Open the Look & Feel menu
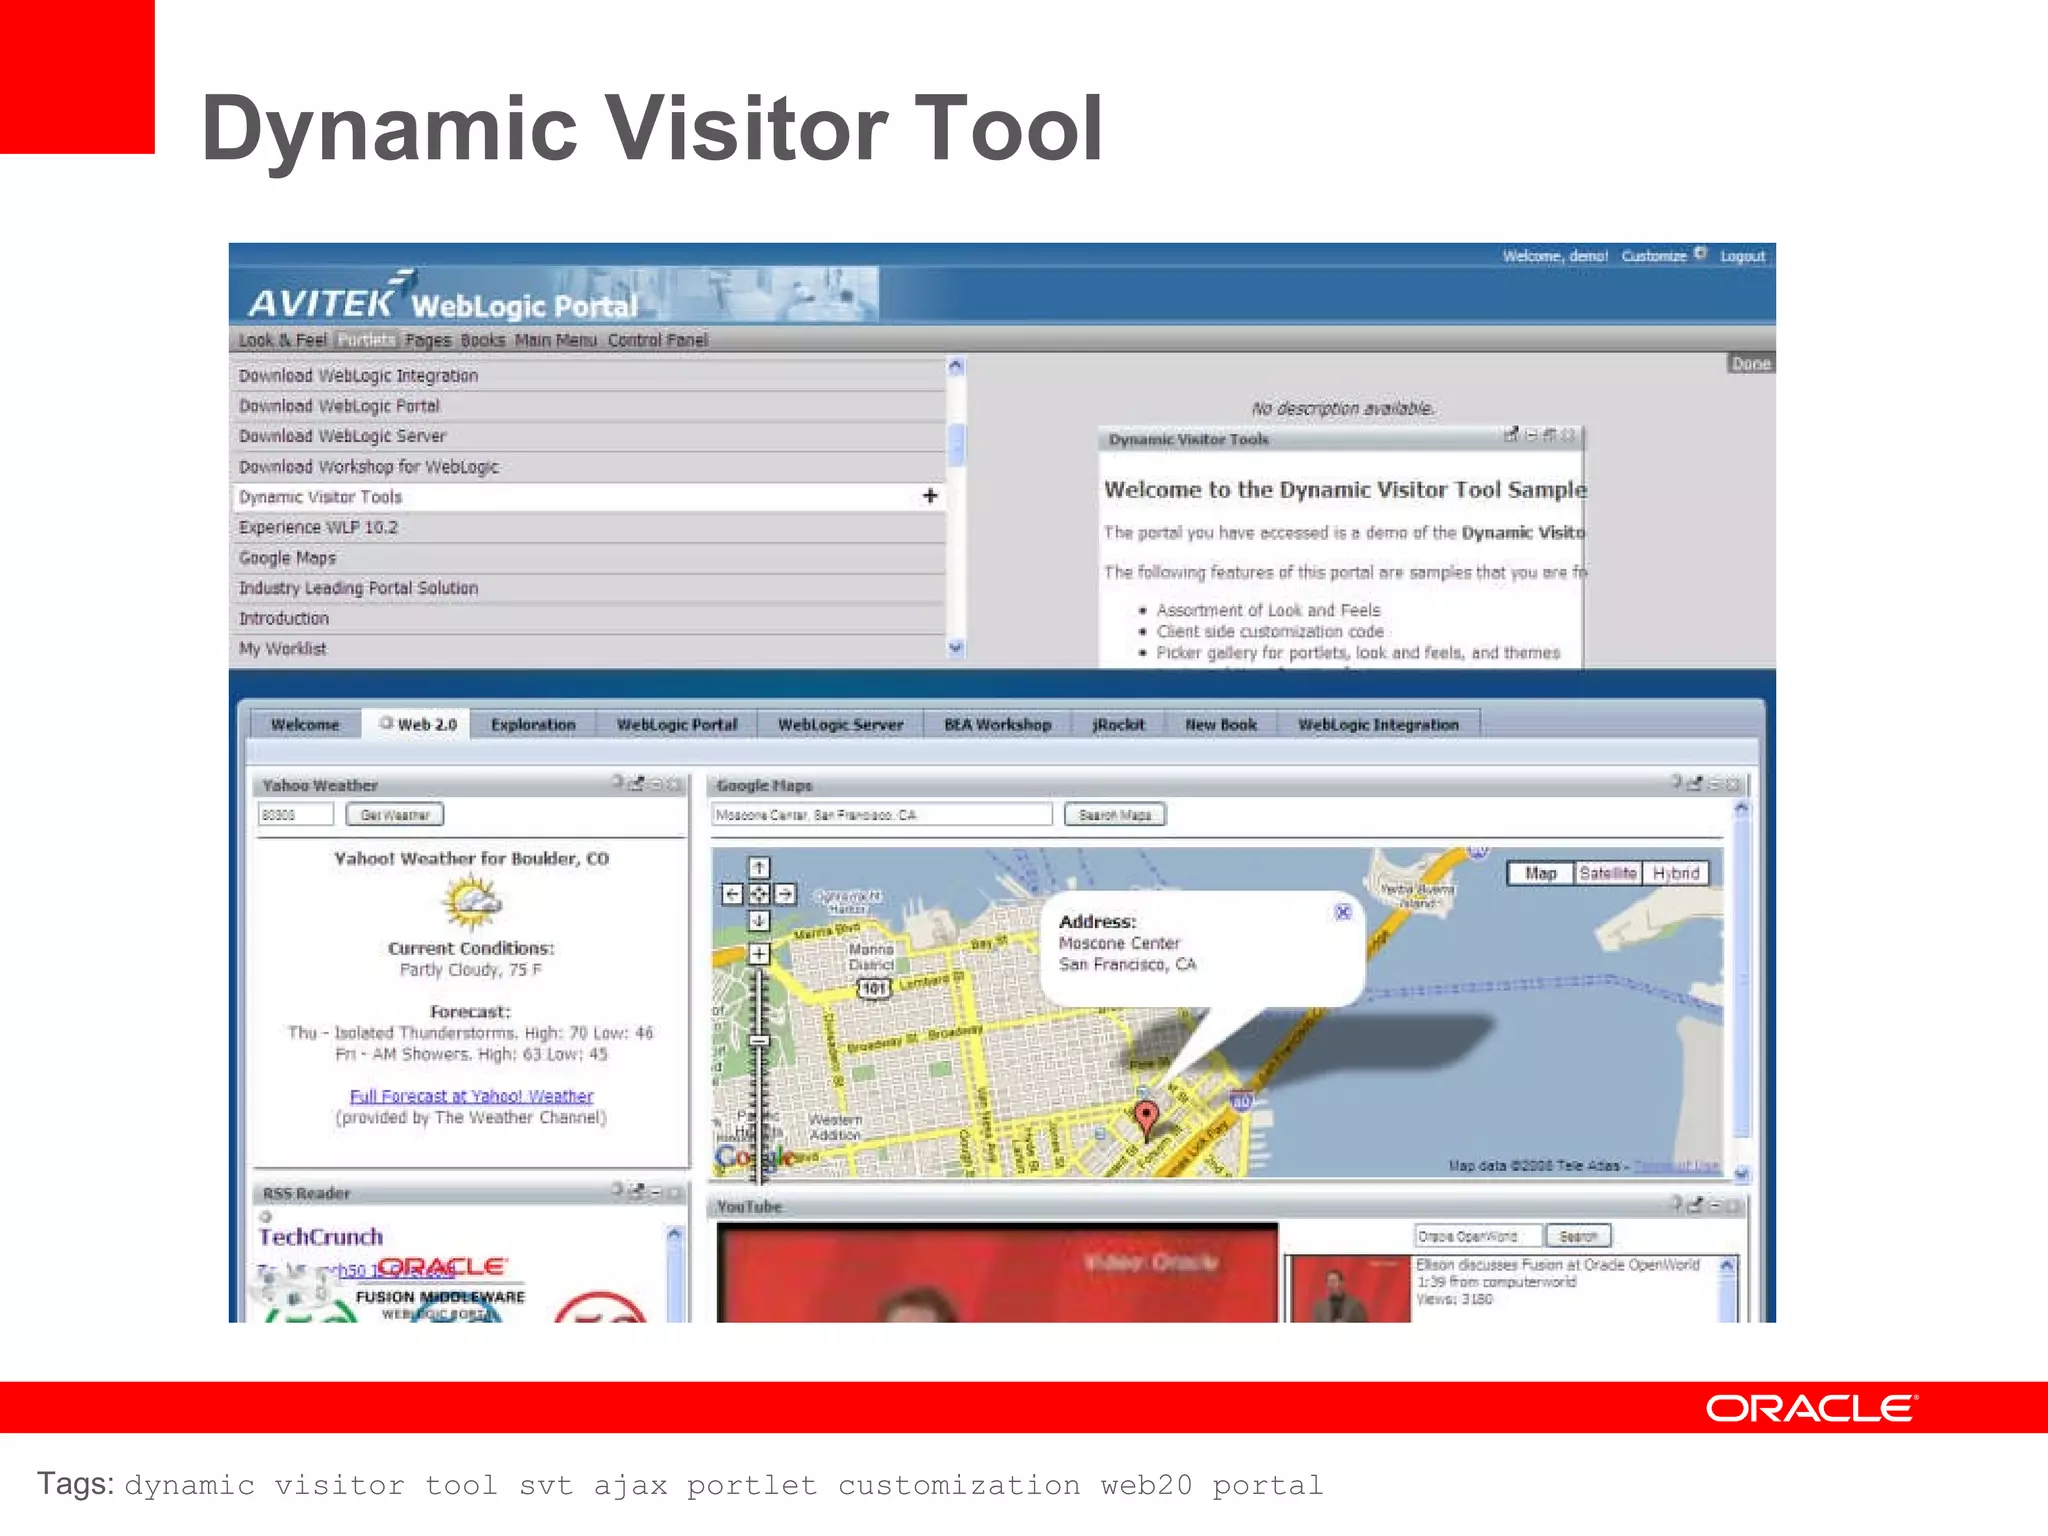The image size is (2048, 1536). coord(282,340)
